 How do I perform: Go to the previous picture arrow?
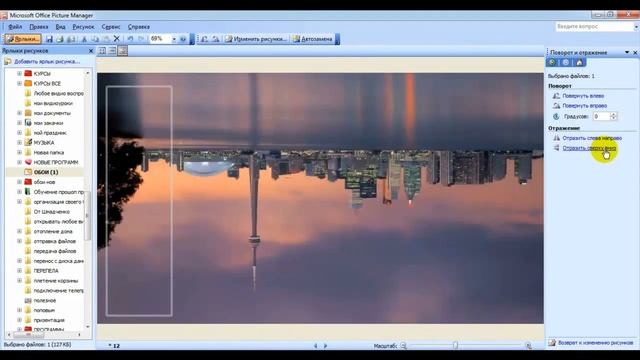coord(316,346)
